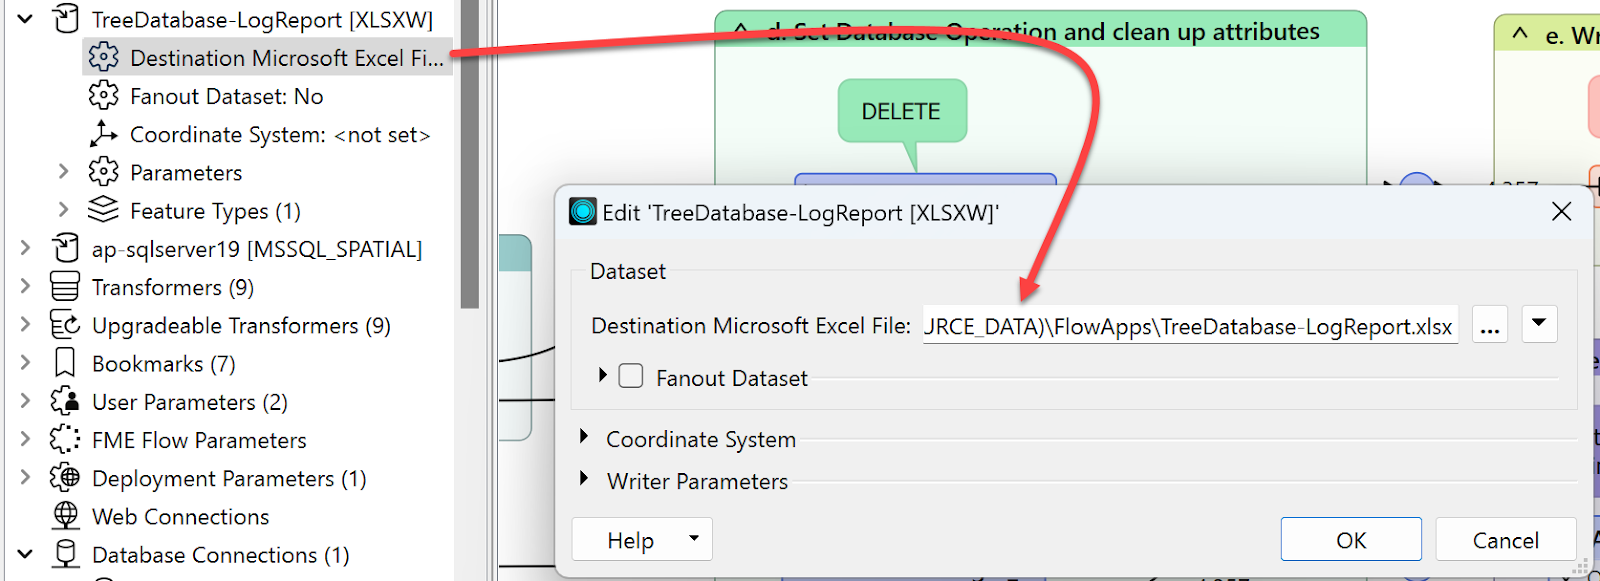Click the Destination Microsoft Excel File path field
The width and height of the screenshot is (1600, 581).
pyautogui.click(x=1190, y=326)
